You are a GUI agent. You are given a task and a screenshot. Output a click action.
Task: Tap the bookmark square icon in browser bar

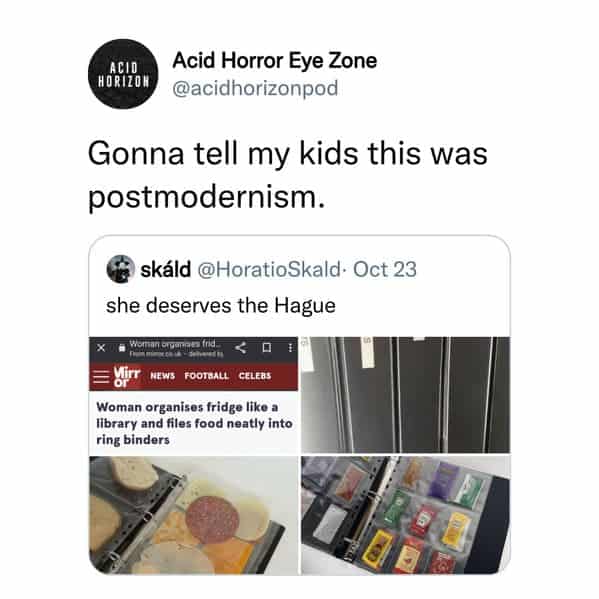pos(267,348)
